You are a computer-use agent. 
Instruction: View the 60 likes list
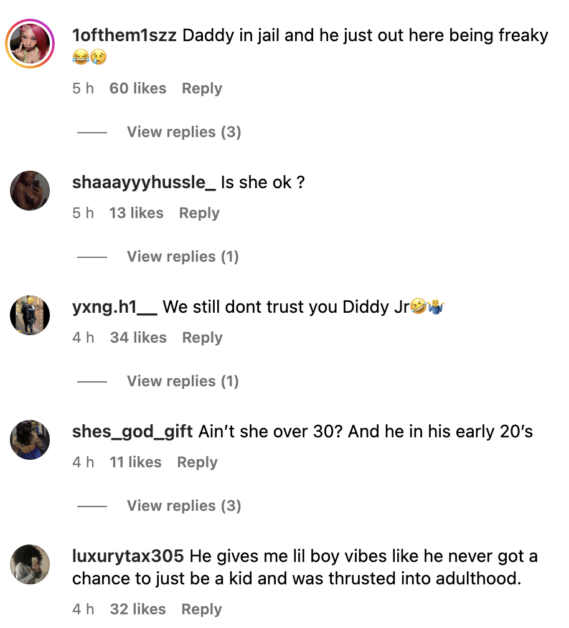(x=138, y=89)
